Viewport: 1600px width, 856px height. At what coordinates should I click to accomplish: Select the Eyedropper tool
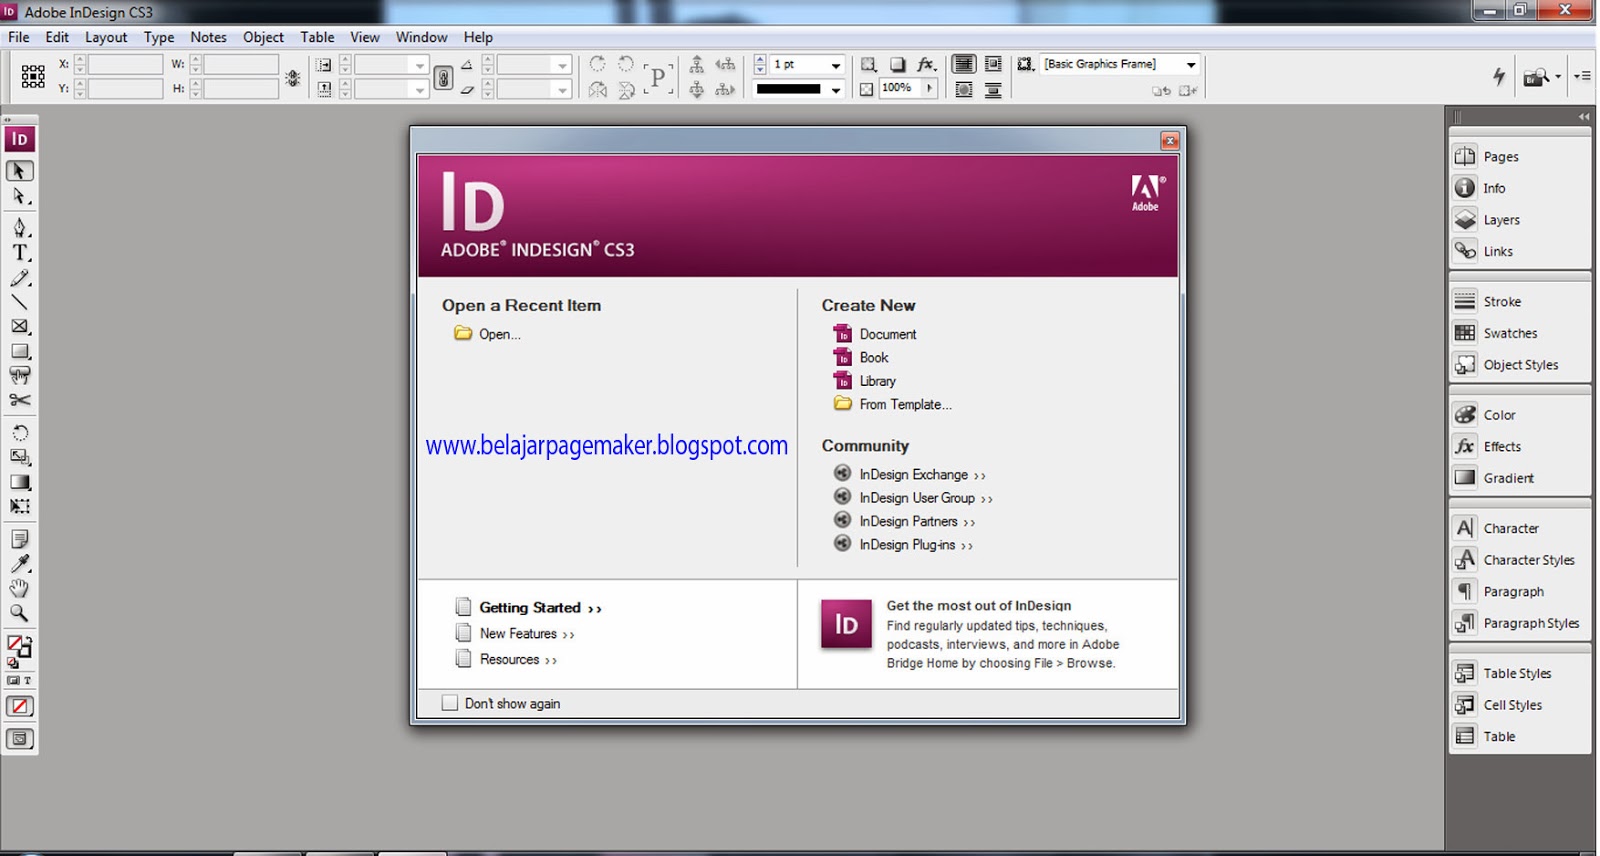point(19,564)
